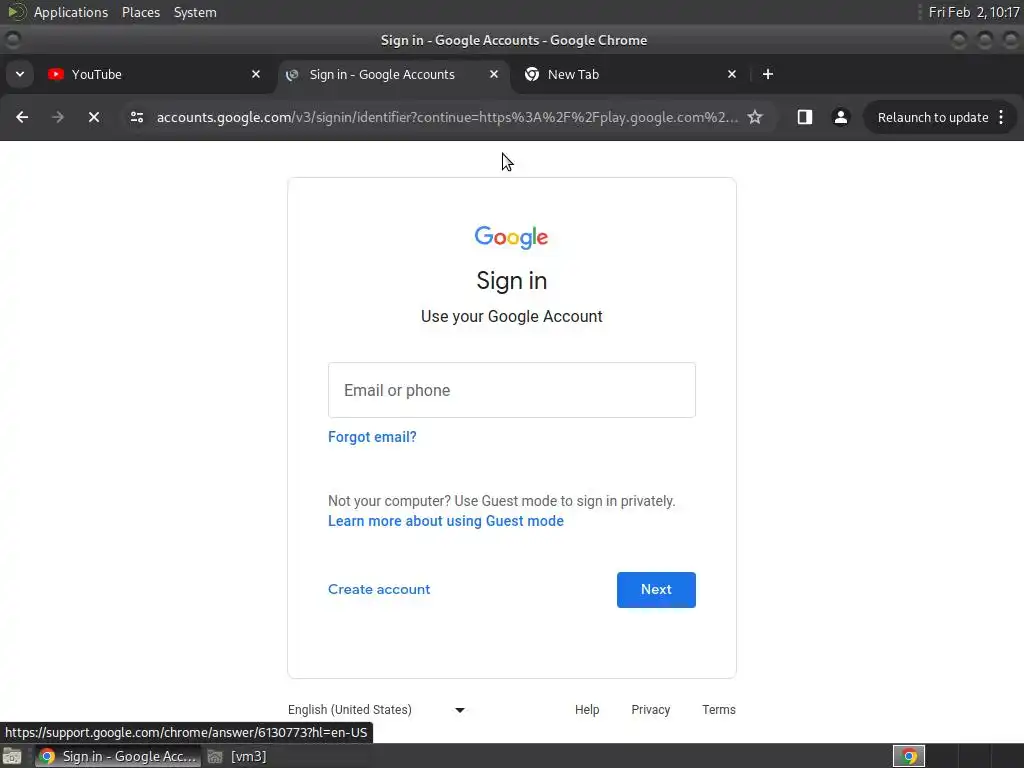The width and height of the screenshot is (1024, 768).
Task: Switch to the New Tab tab
Action: point(631,74)
